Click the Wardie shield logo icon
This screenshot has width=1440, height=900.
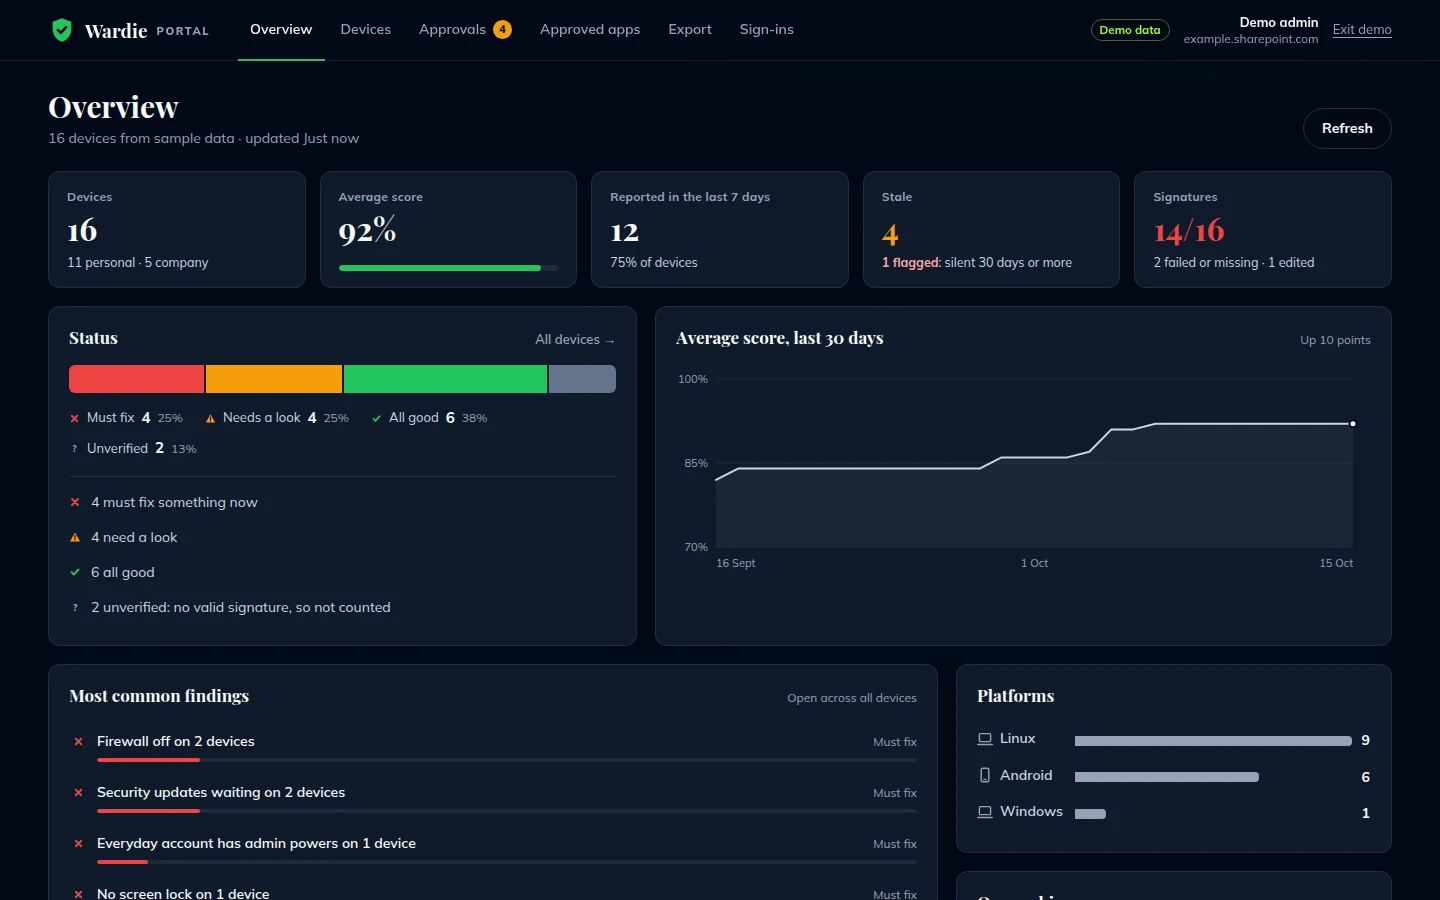coord(62,30)
